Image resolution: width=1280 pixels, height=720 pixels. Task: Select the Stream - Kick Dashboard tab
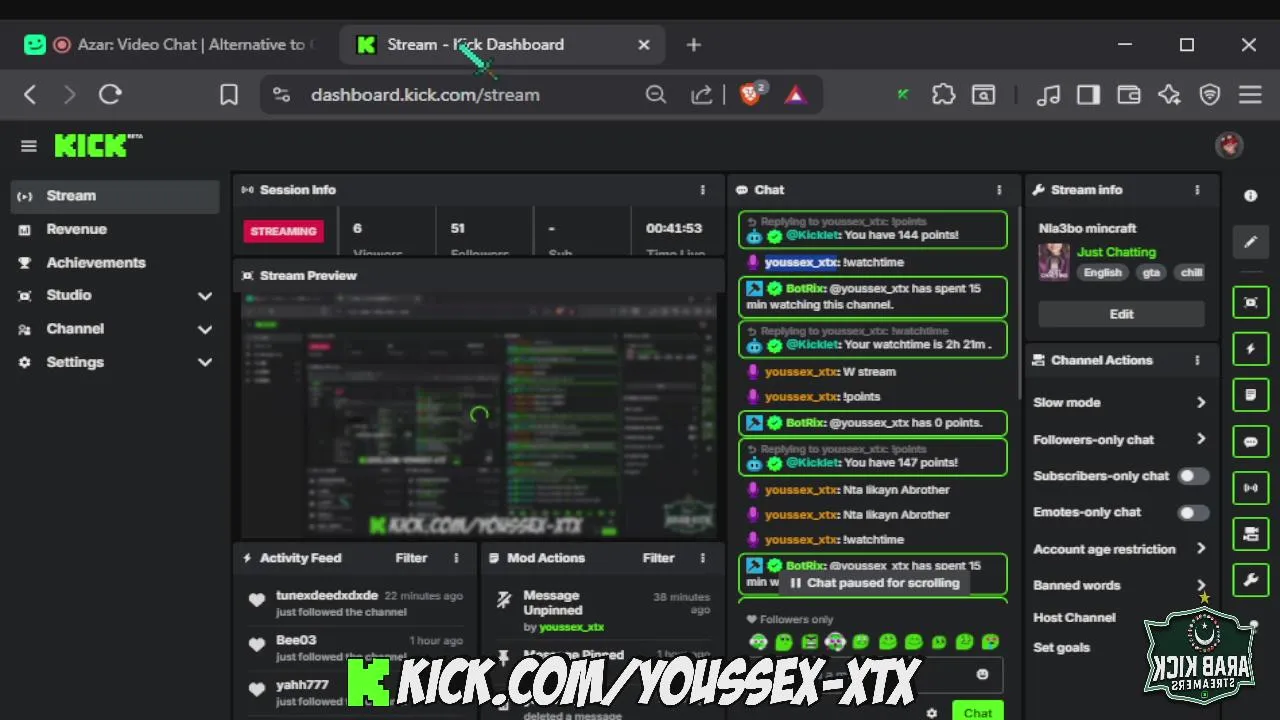[x=504, y=45]
